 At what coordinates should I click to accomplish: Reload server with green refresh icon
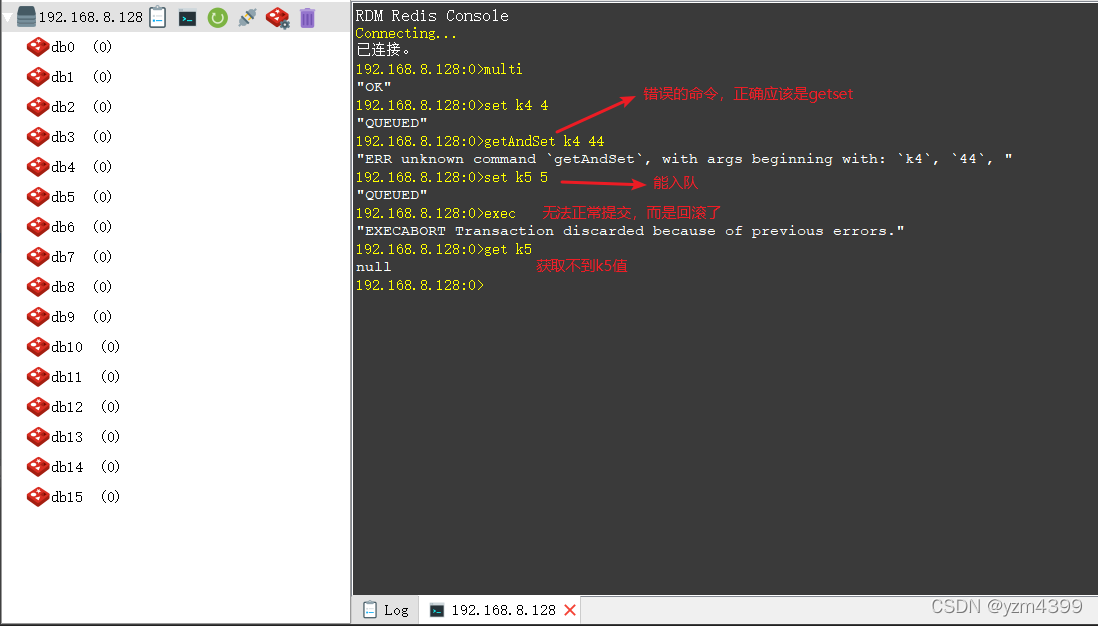pyautogui.click(x=218, y=18)
